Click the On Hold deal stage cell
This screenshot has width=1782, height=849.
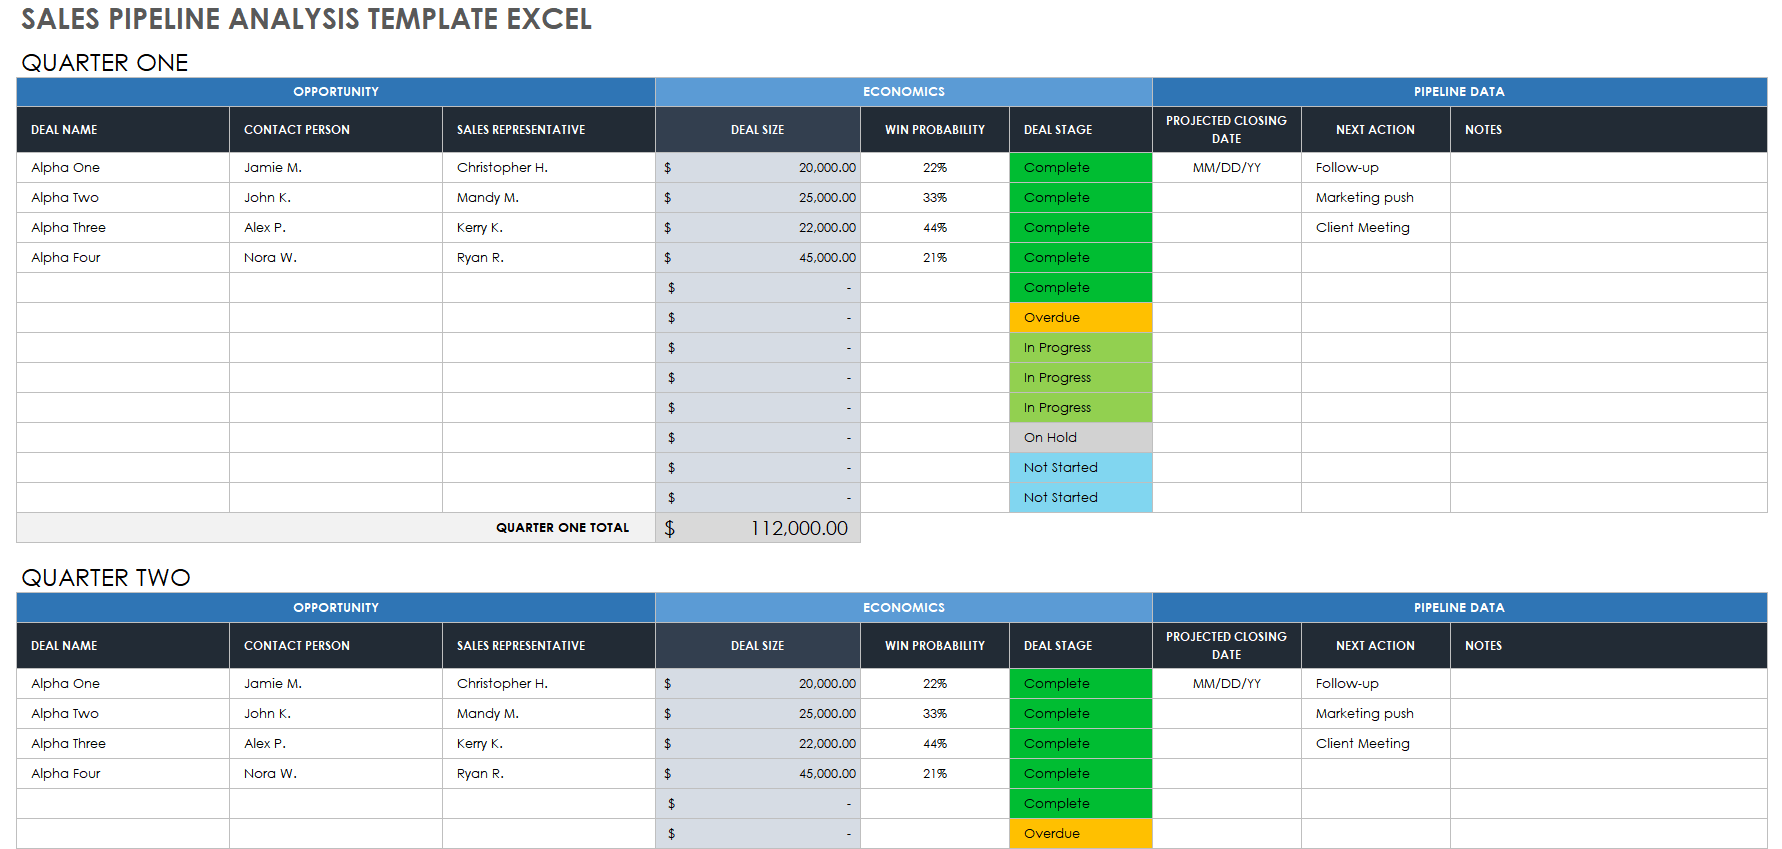point(1080,438)
